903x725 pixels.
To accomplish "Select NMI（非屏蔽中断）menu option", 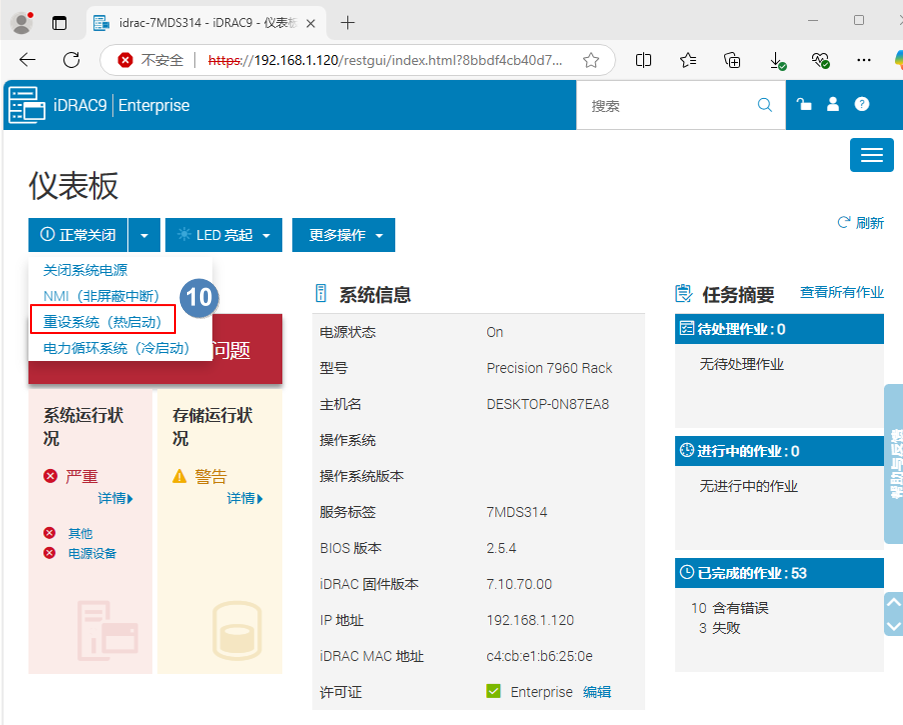I will click(102, 296).
